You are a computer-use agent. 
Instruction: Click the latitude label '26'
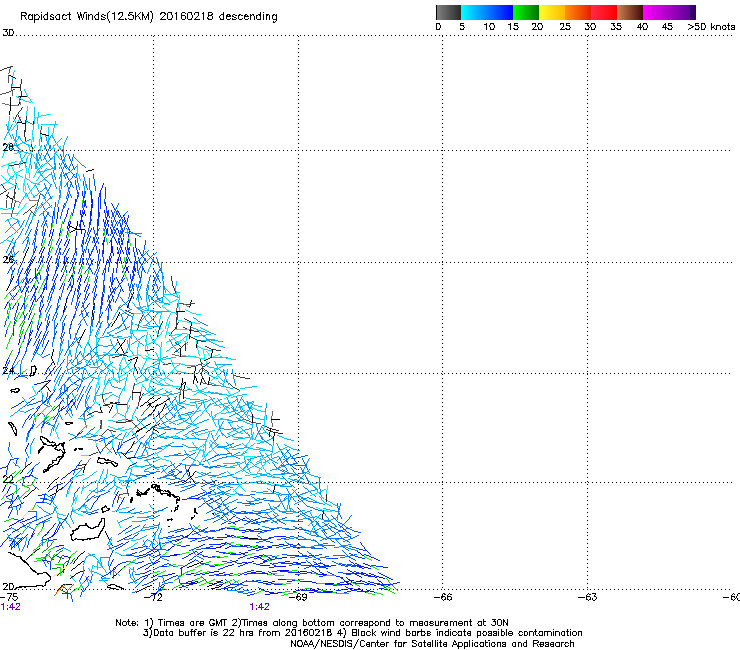8,260
